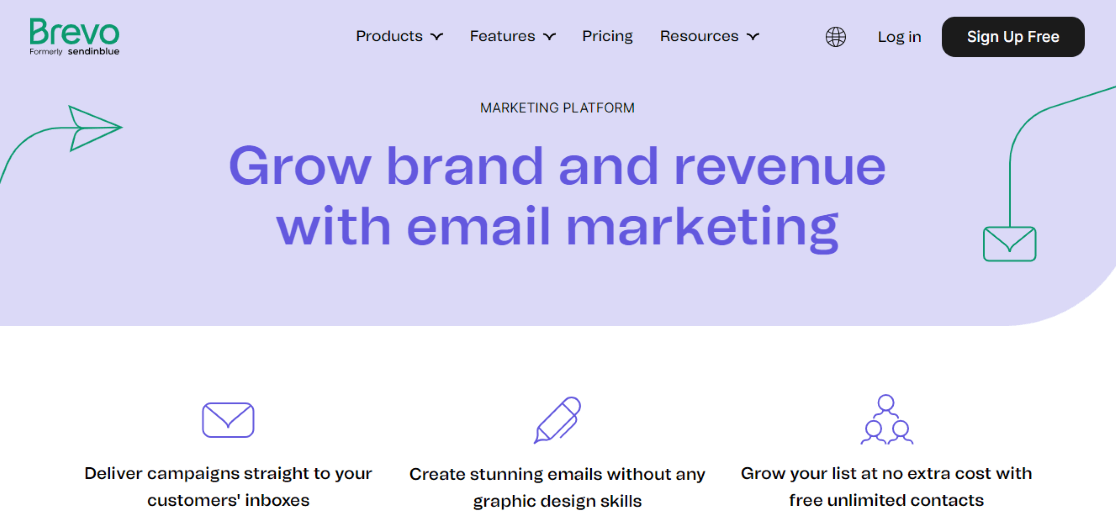
Task: Click the purple envelope campaigns icon
Action: (x=228, y=420)
